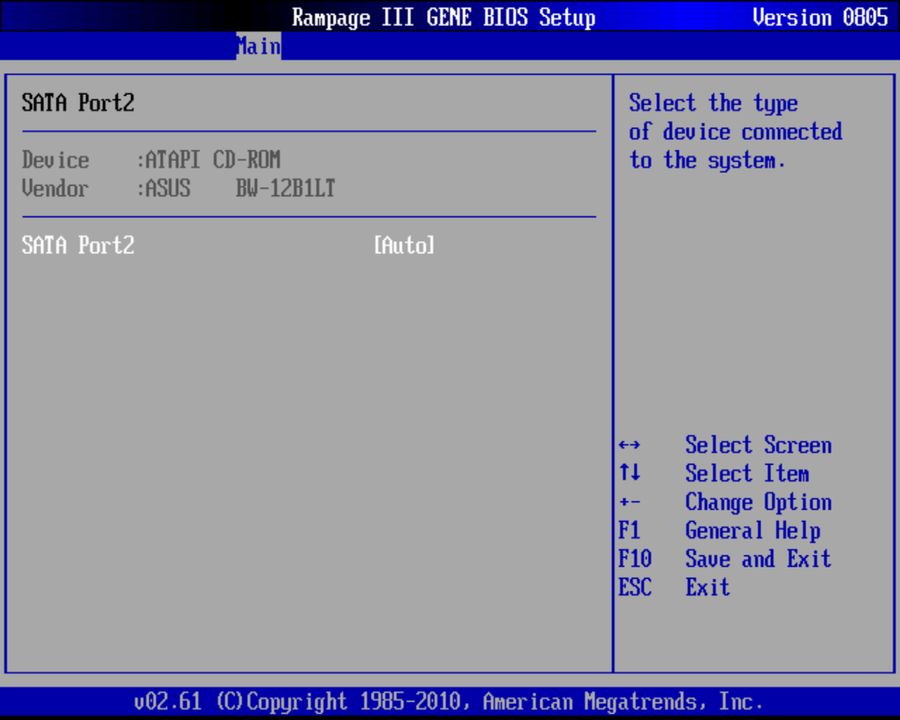Click the Vendor ASUS BW-12B1LT line

(x=179, y=188)
